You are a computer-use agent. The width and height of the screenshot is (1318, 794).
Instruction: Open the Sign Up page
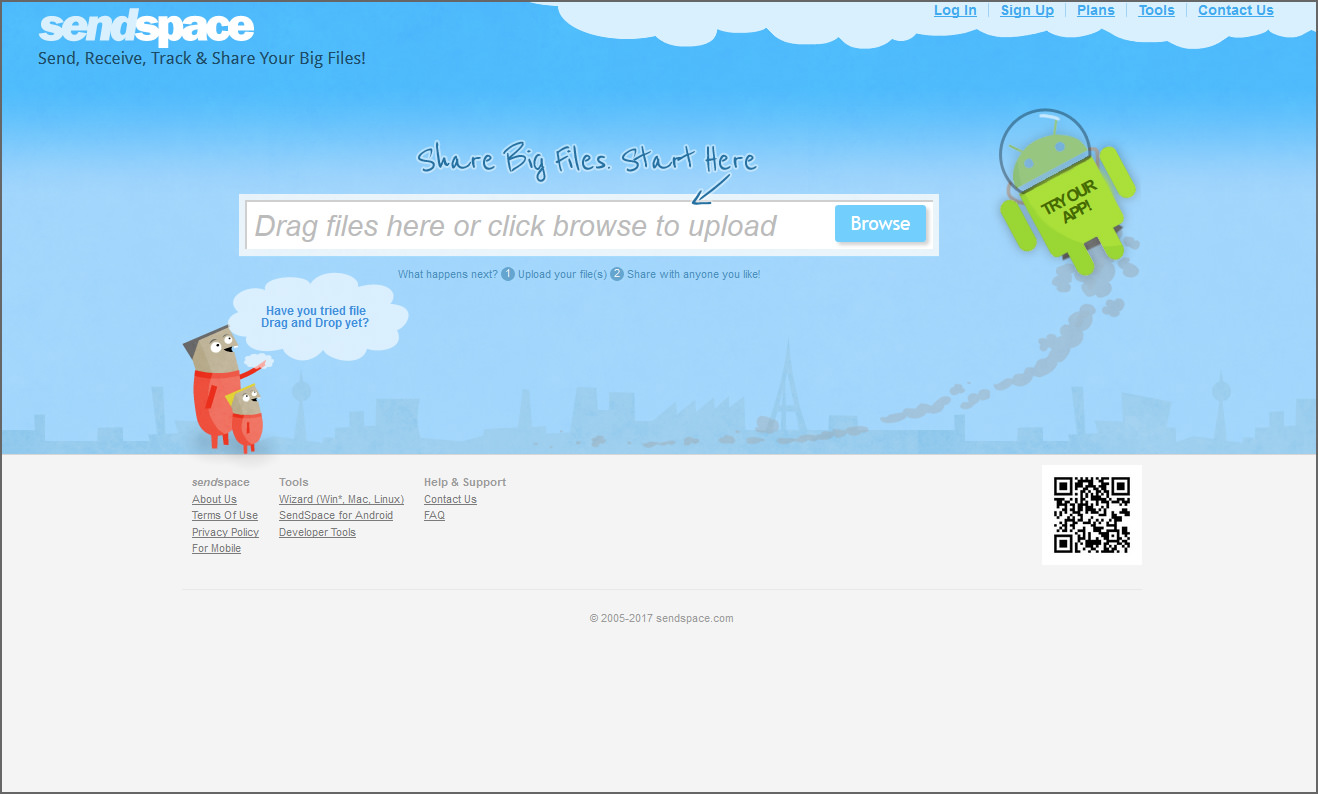click(x=1027, y=10)
